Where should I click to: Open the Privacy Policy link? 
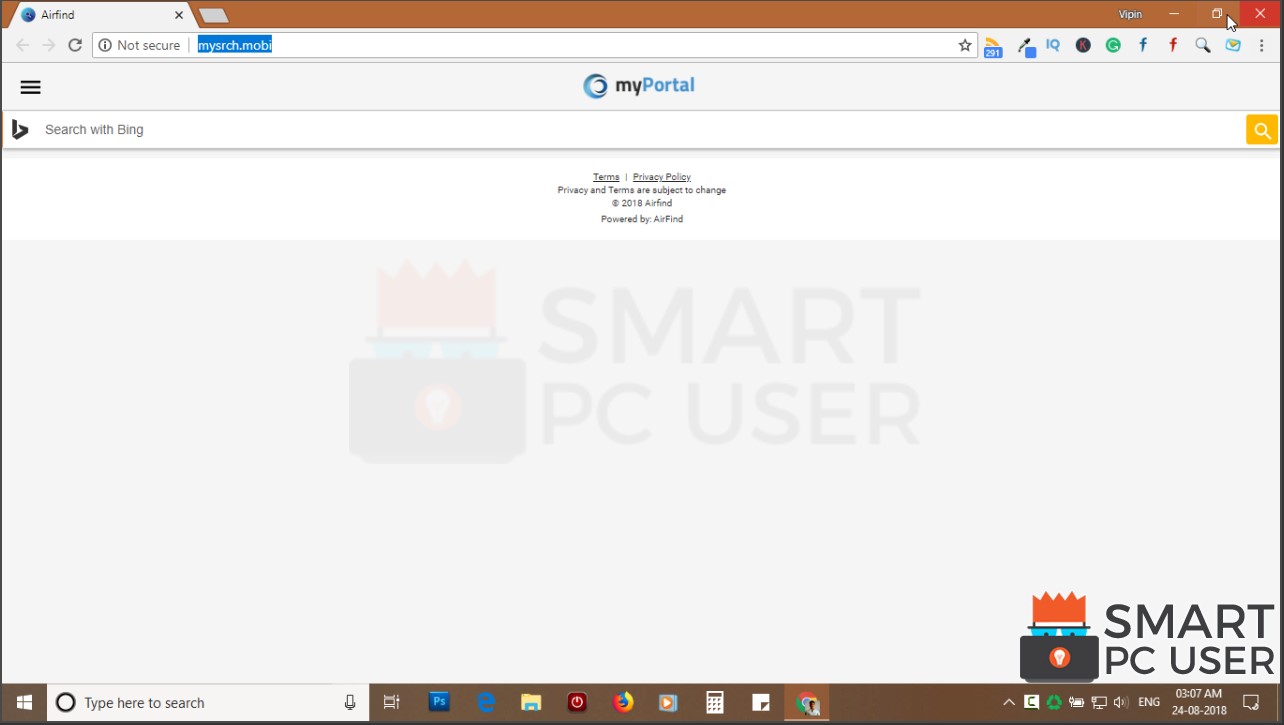pyautogui.click(x=662, y=177)
